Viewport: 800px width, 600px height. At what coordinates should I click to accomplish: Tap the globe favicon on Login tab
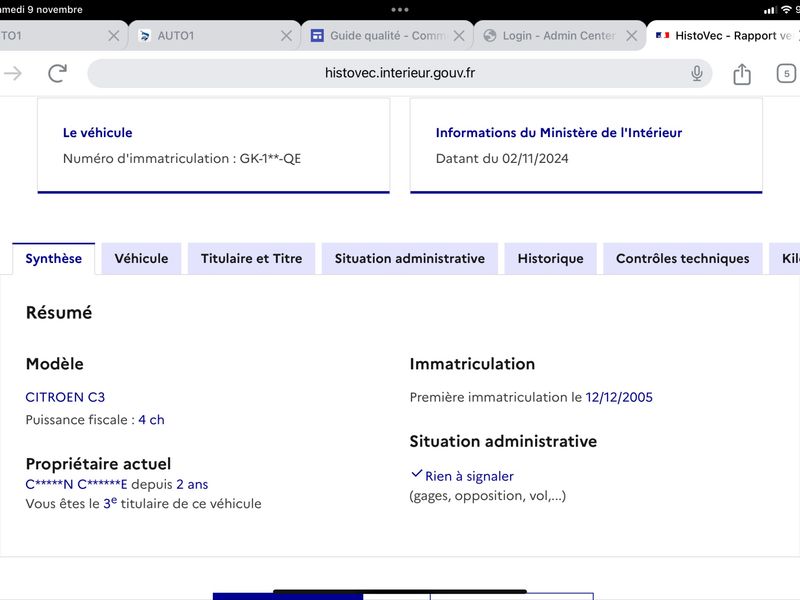click(x=490, y=35)
